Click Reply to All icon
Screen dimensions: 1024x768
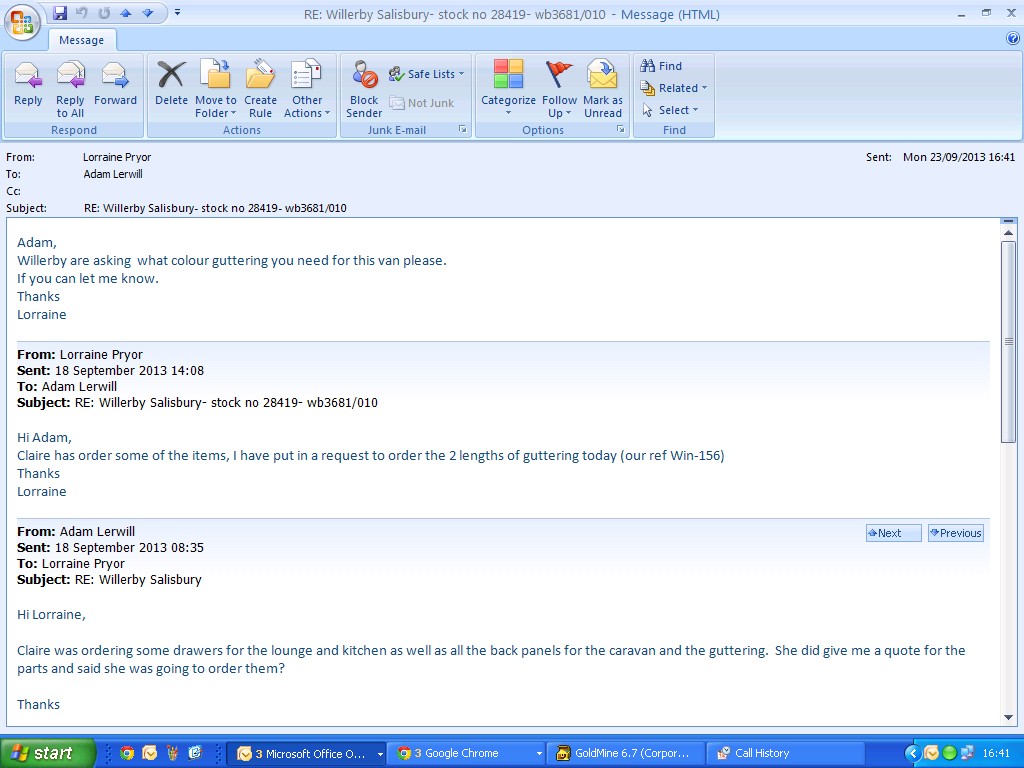(70, 89)
